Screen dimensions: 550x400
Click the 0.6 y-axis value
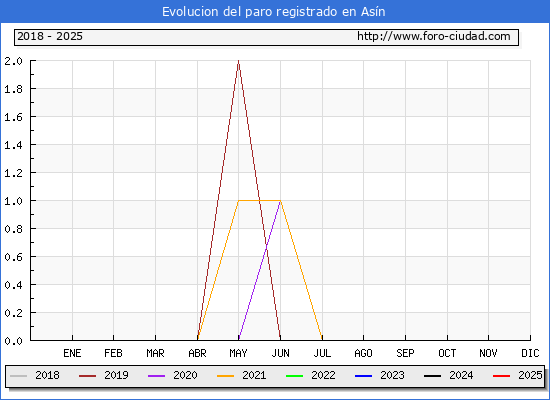(x=13, y=257)
